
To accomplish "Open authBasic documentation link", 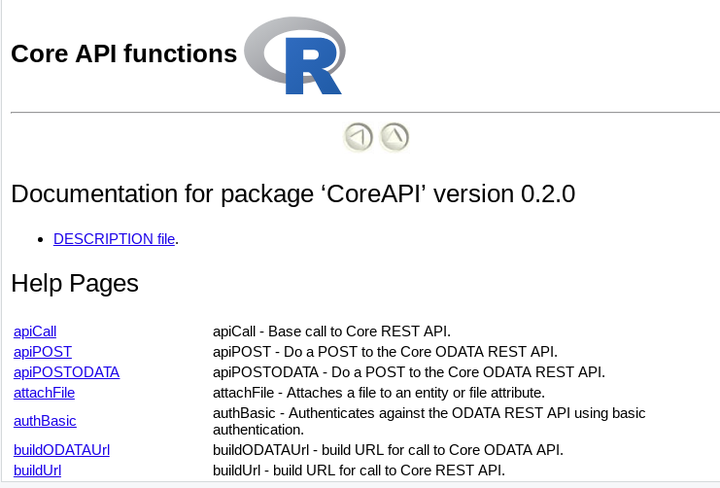I will (x=45, y=421).
